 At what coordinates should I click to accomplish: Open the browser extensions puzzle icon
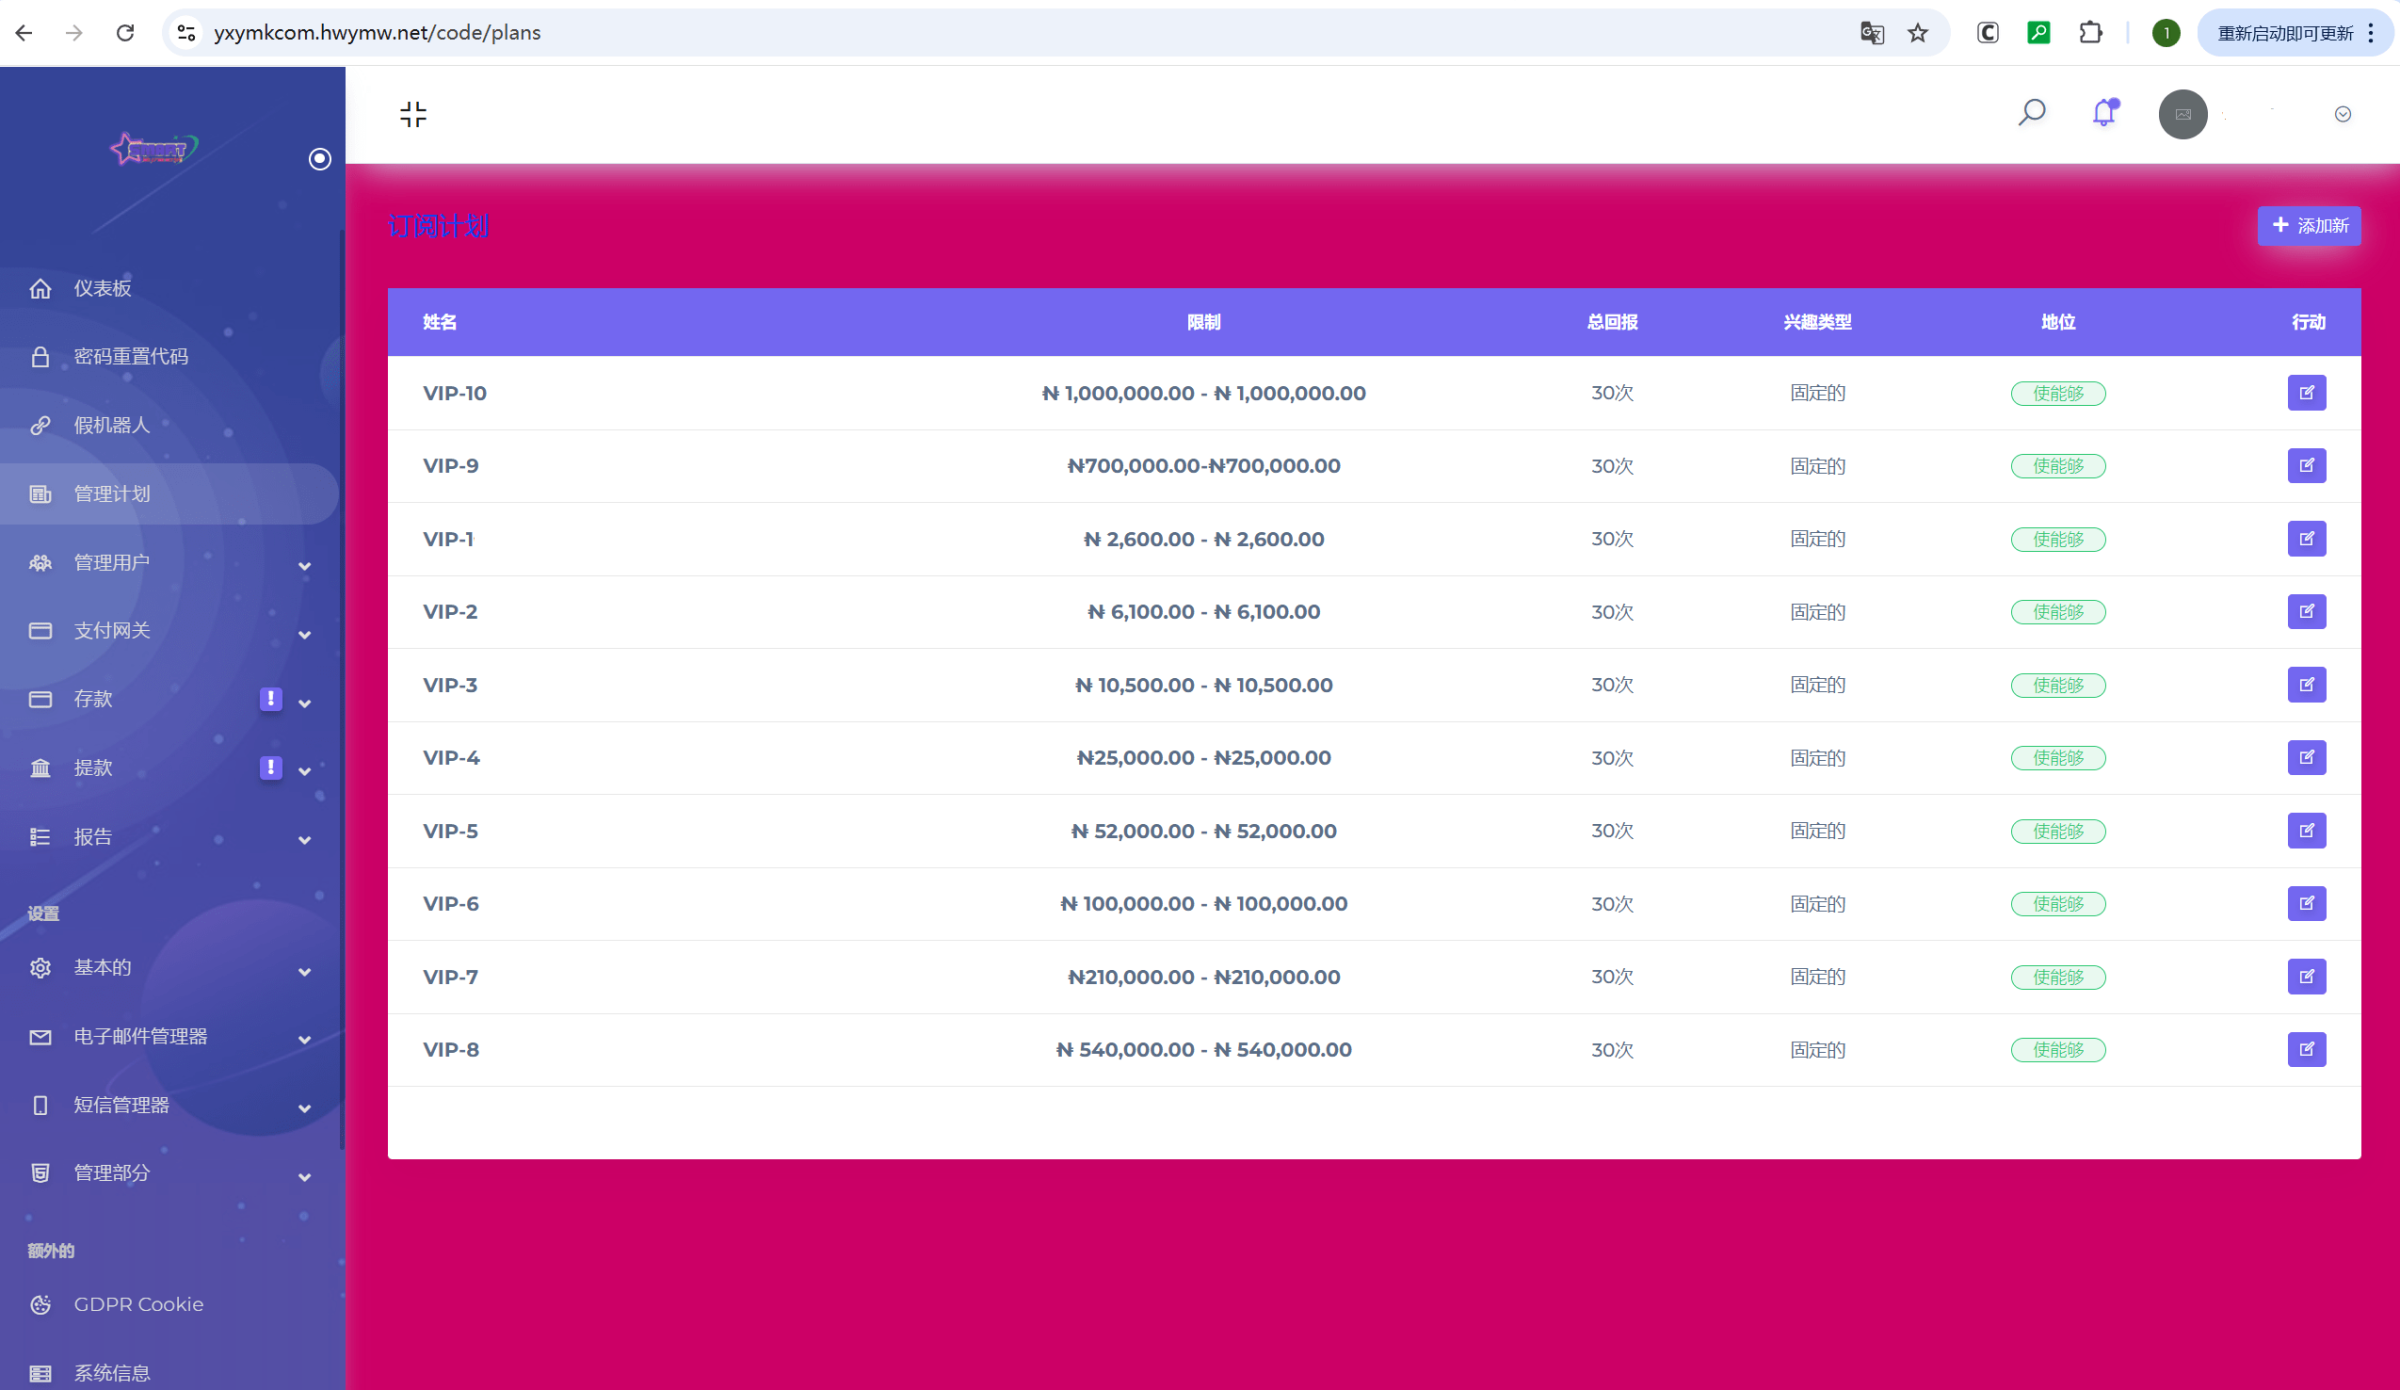coord(2090,33)
